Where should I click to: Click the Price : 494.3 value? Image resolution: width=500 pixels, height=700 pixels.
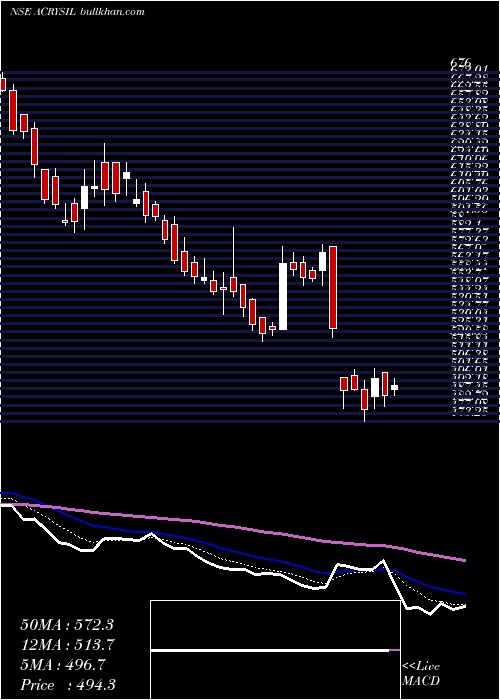tap(69, 685)
